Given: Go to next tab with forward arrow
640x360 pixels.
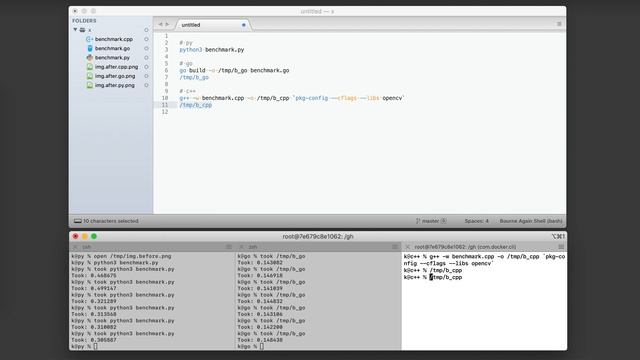Looking at the screenshot, I should [x=167, y=24].
